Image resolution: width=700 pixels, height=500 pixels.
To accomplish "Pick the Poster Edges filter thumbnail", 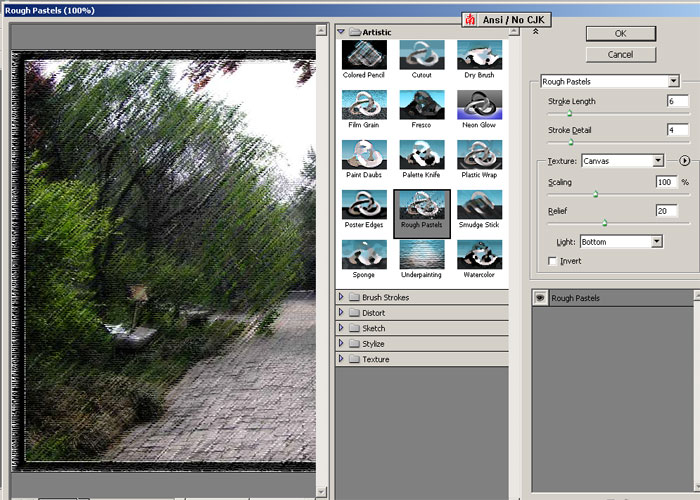I will tap(364, 205).
